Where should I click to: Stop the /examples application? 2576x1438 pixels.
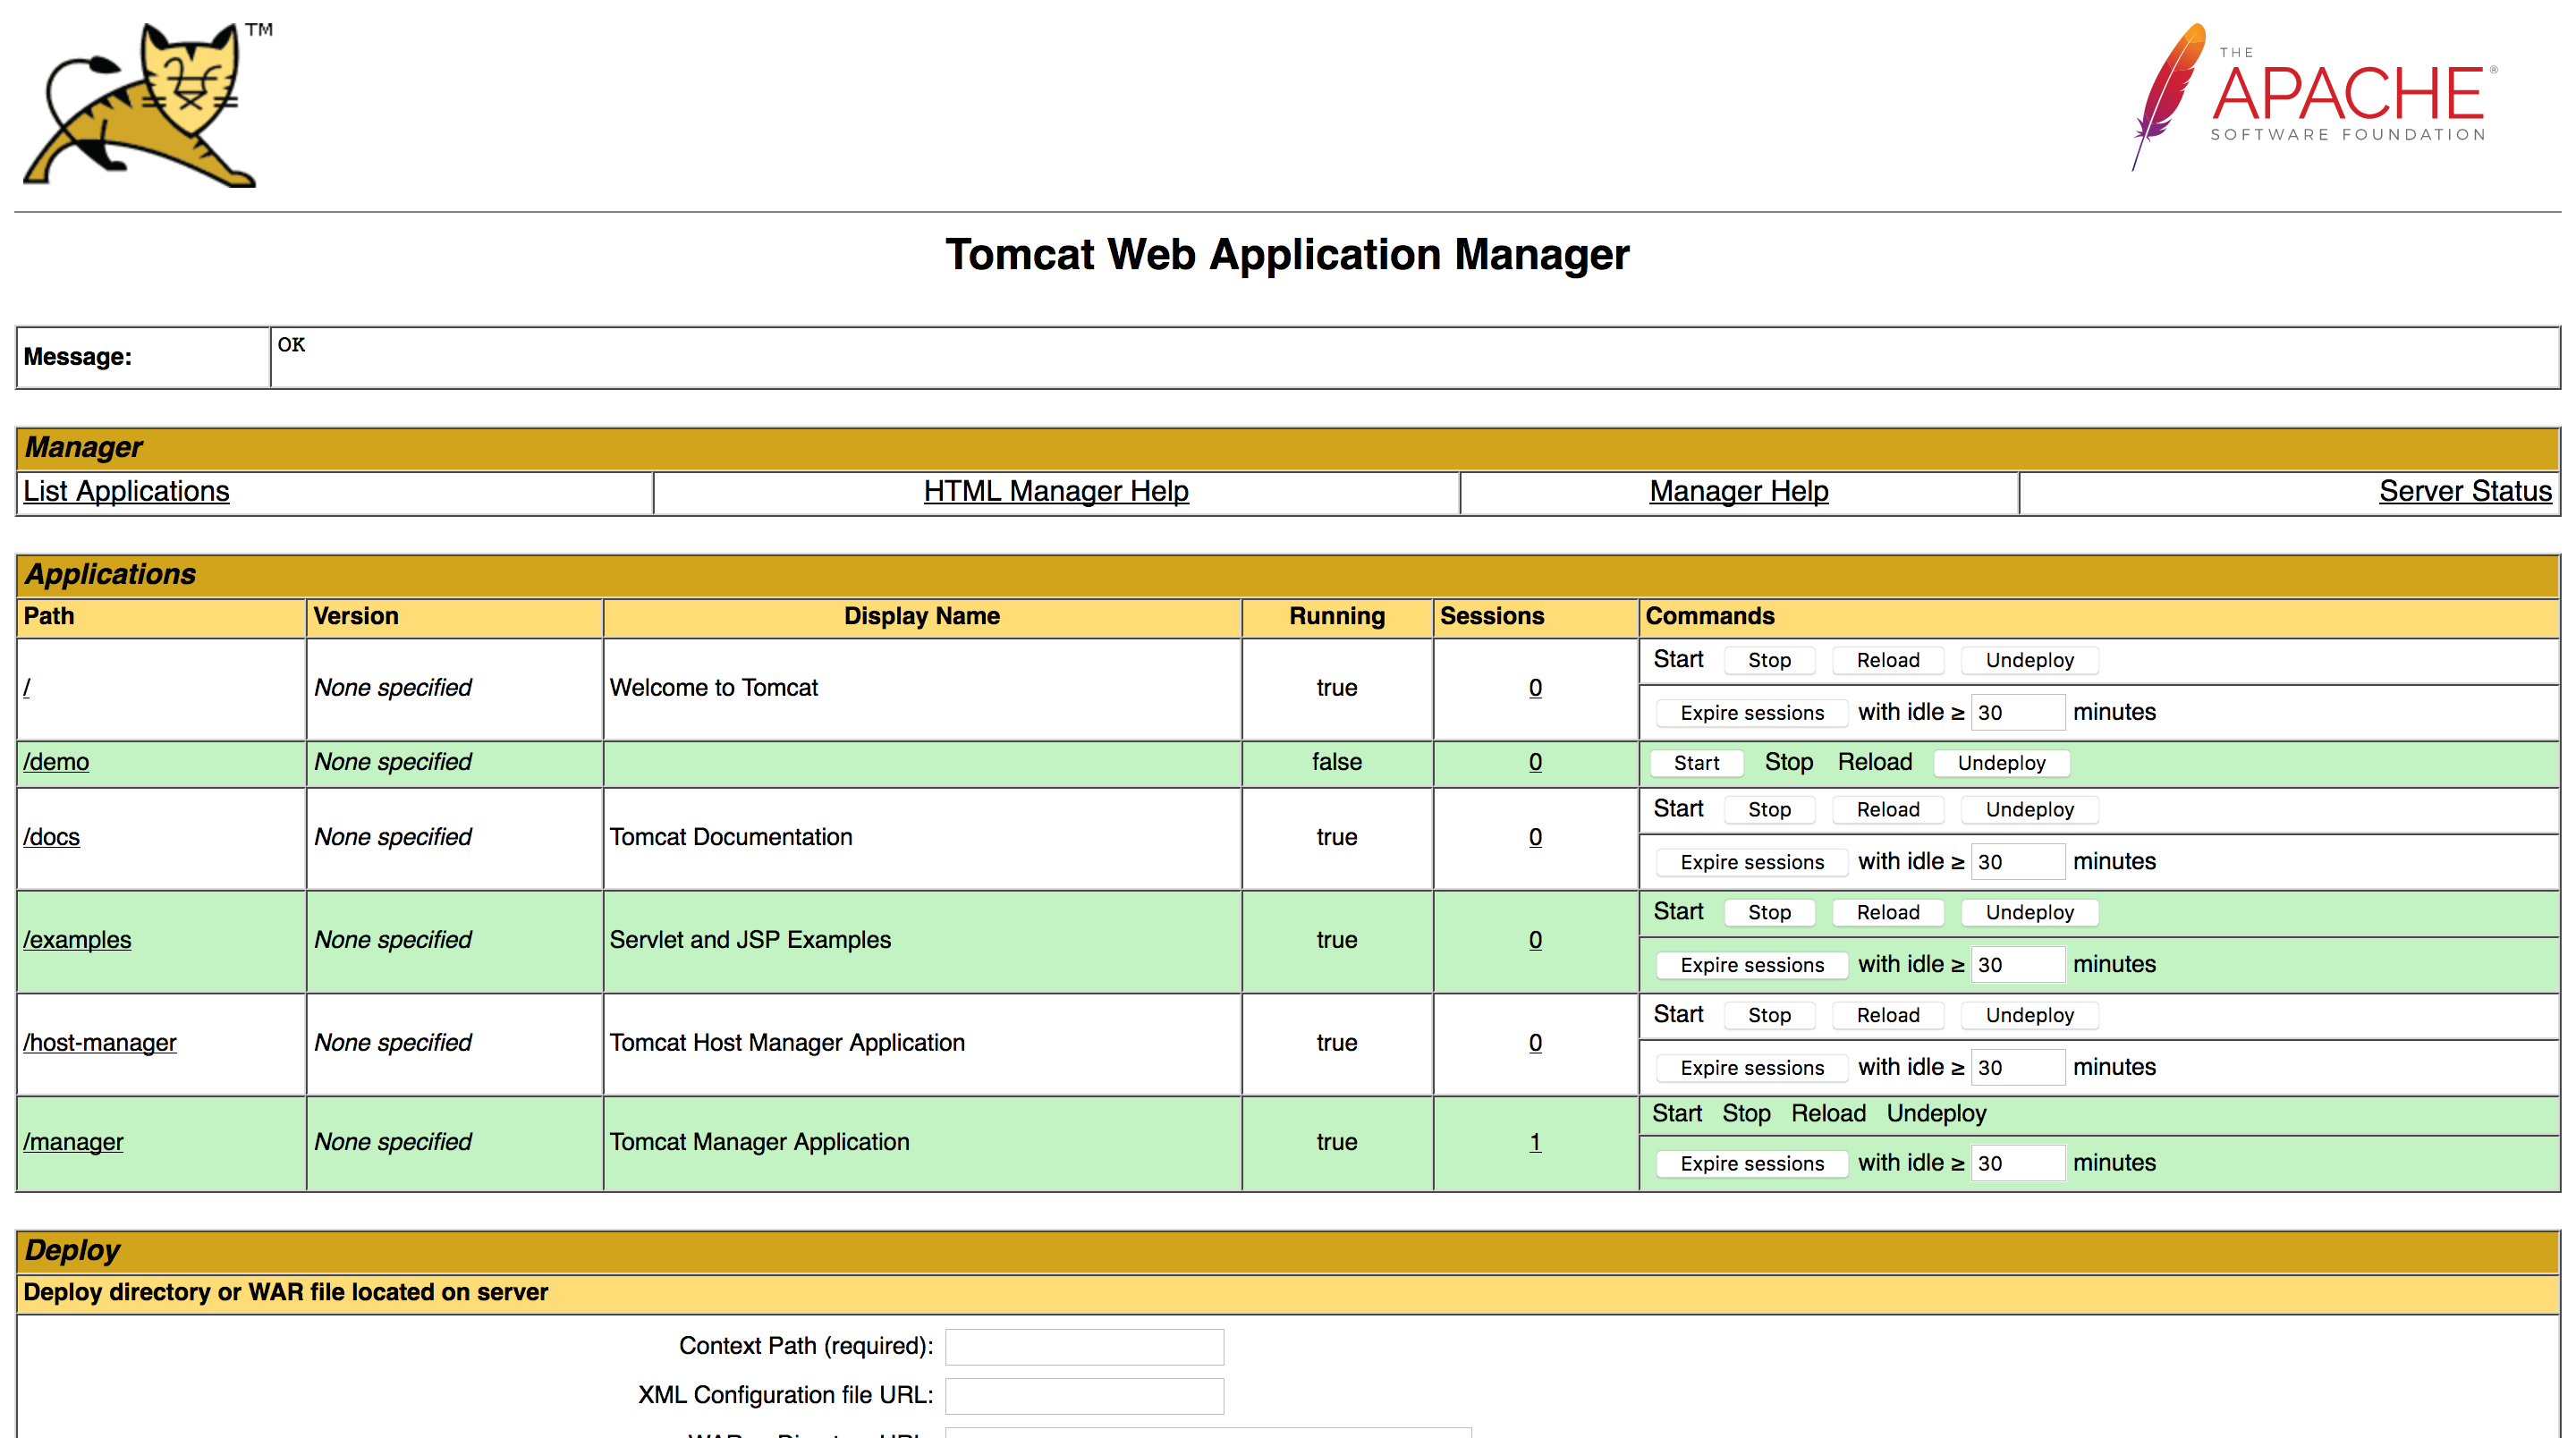point(1769,912)
